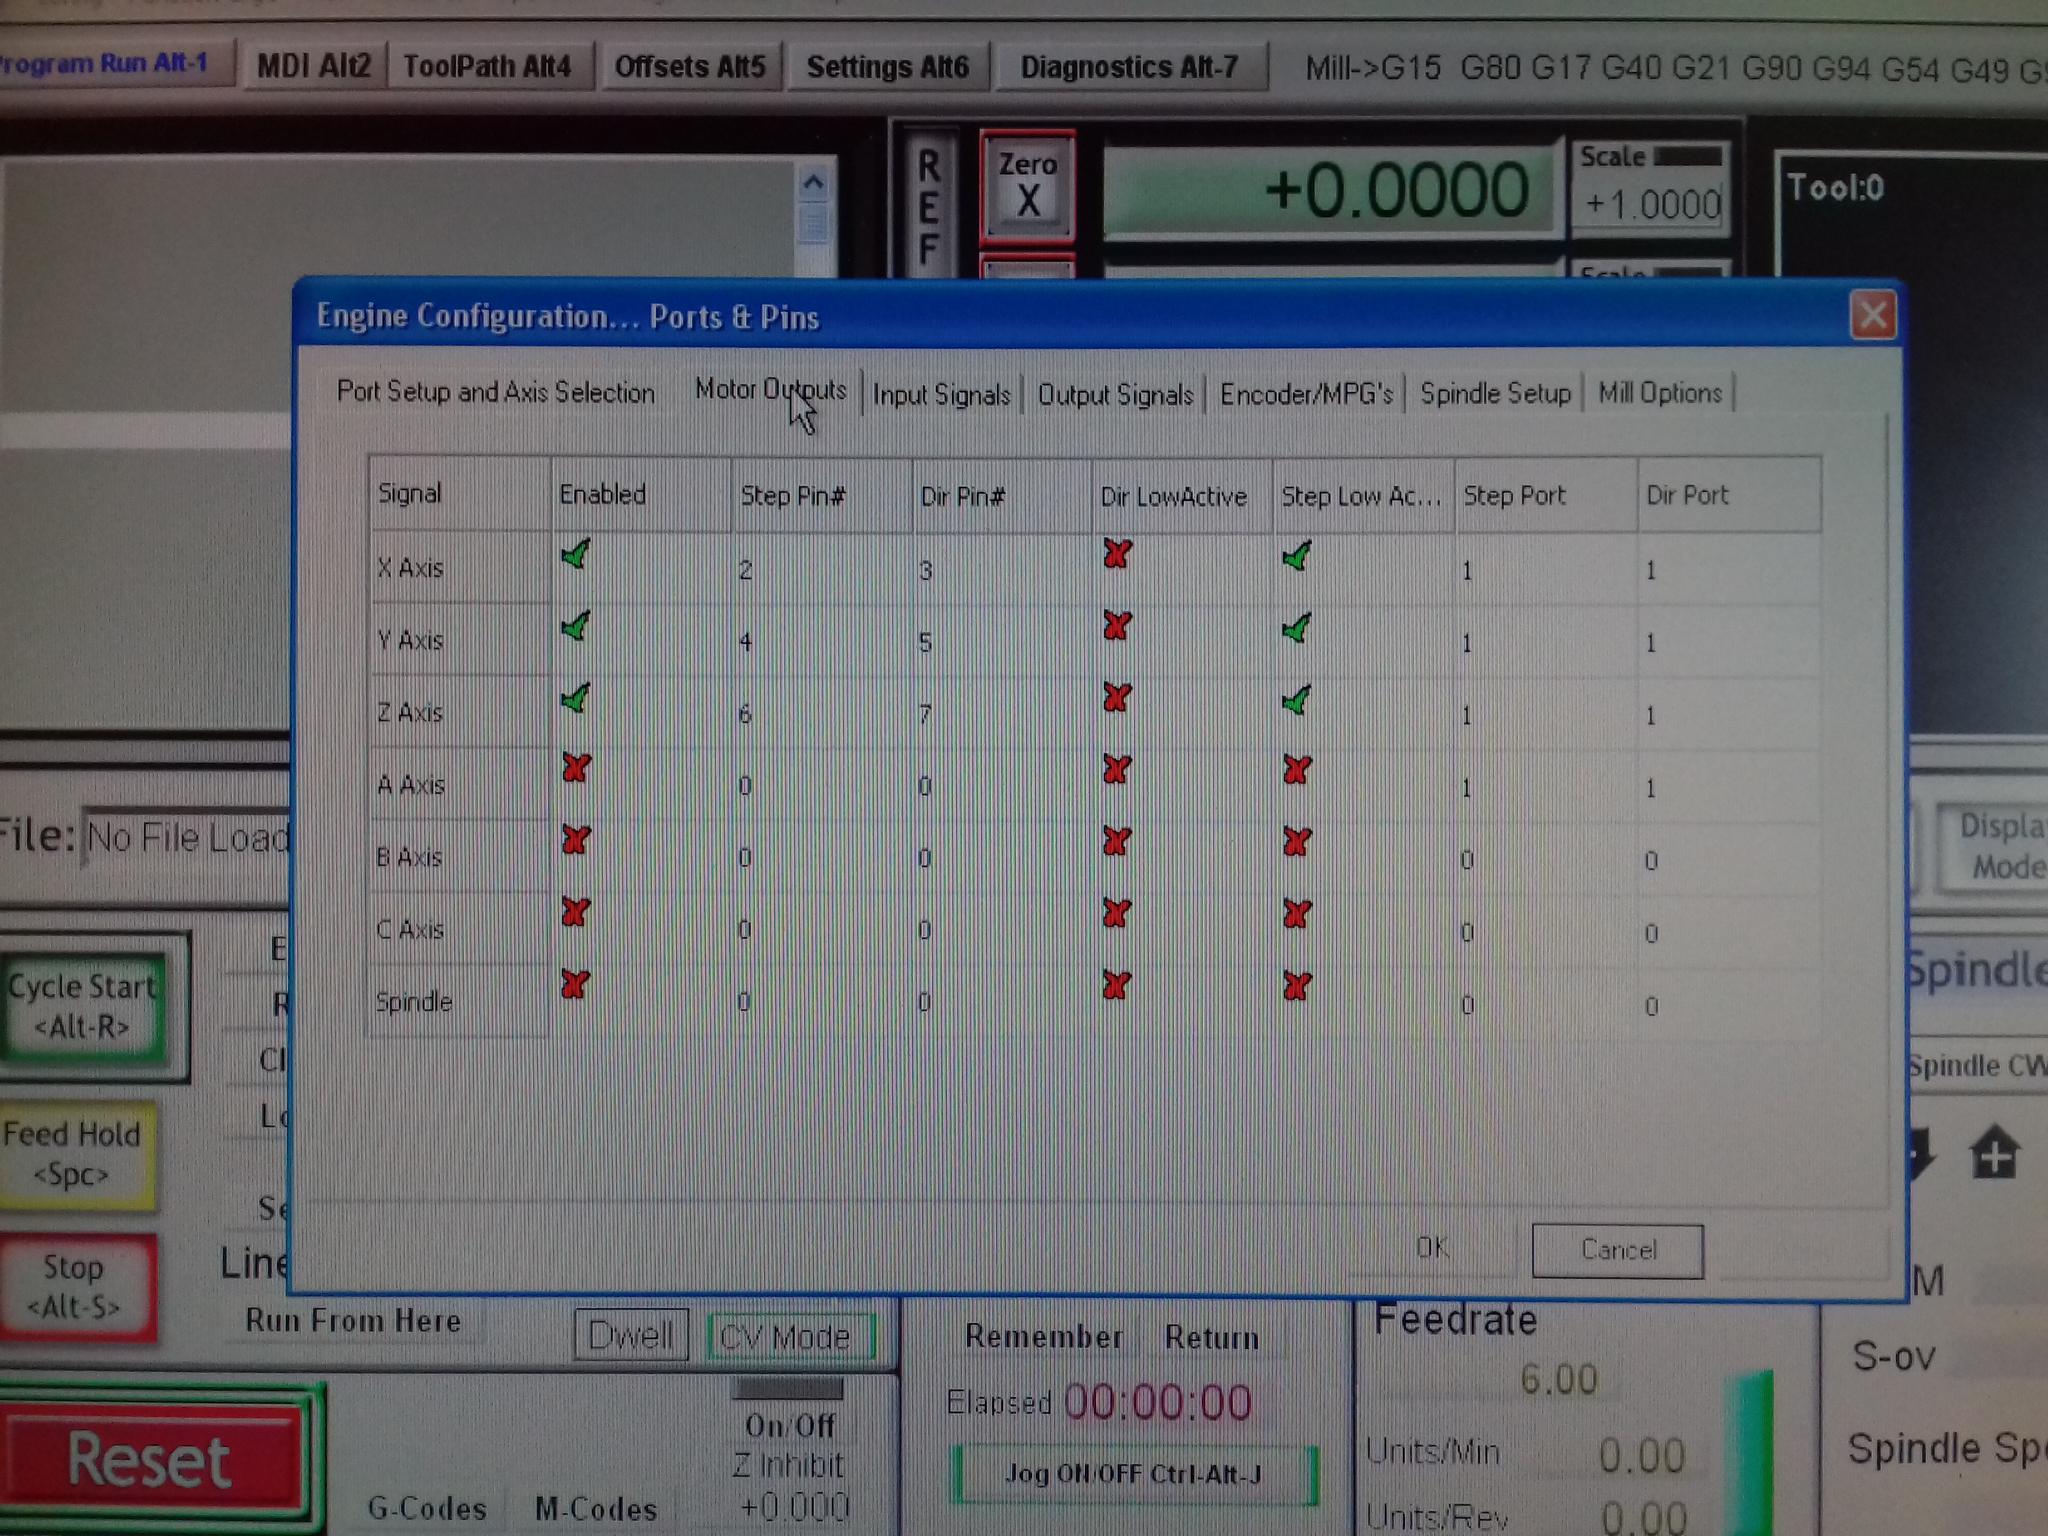This screenshot has width=2048, height=1536.
Task: Toggle Jog ON/OFF Ctrl-Alt-J button
Action: point(1133,1474)
